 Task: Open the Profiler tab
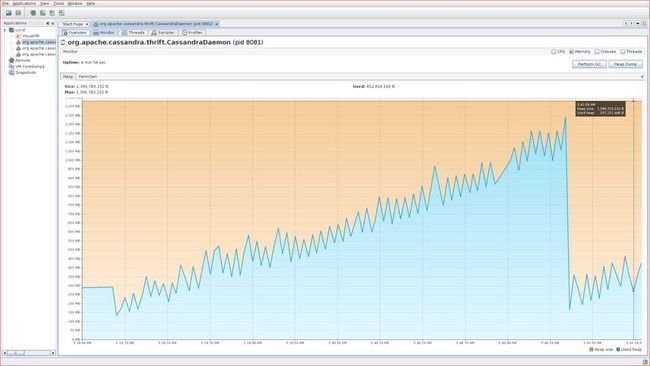pyautogui.click(x=193, y=32)
